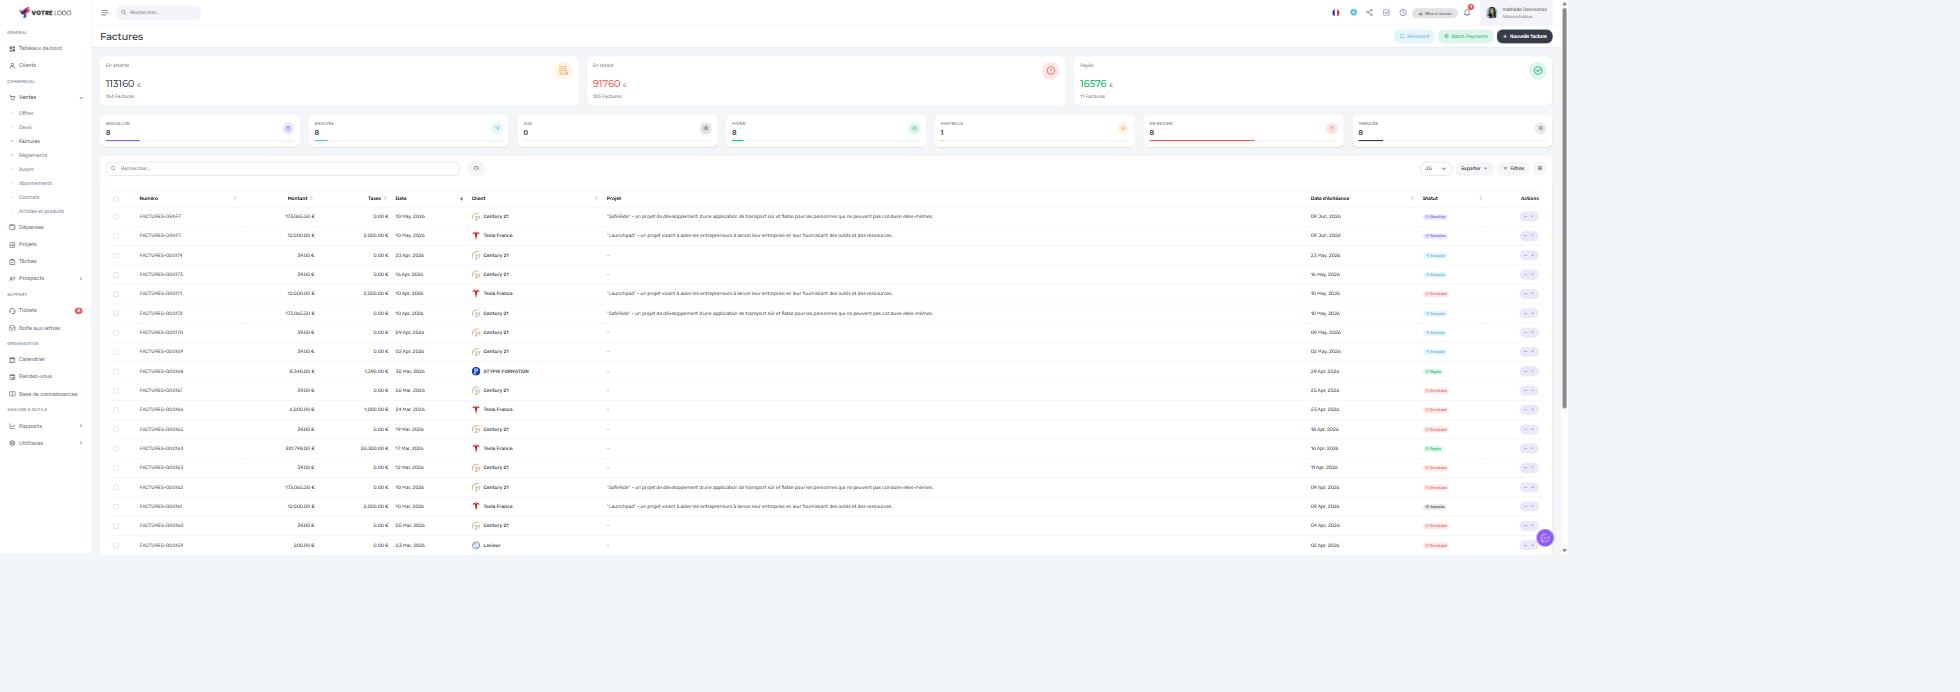Go to Tableaux de bord
Screen dimensions: 1960x692
(40, 48)
